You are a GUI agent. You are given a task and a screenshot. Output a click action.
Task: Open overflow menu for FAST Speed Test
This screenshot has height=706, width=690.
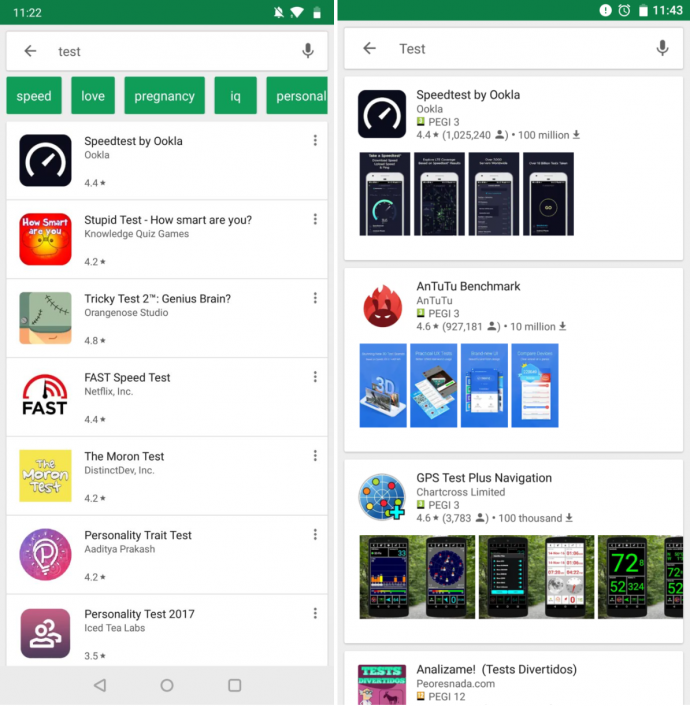point(315,377)
